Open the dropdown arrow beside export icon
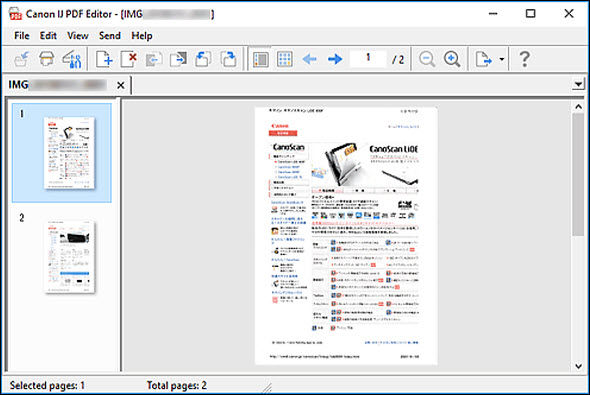590x395 pixels. click(502, 59)
